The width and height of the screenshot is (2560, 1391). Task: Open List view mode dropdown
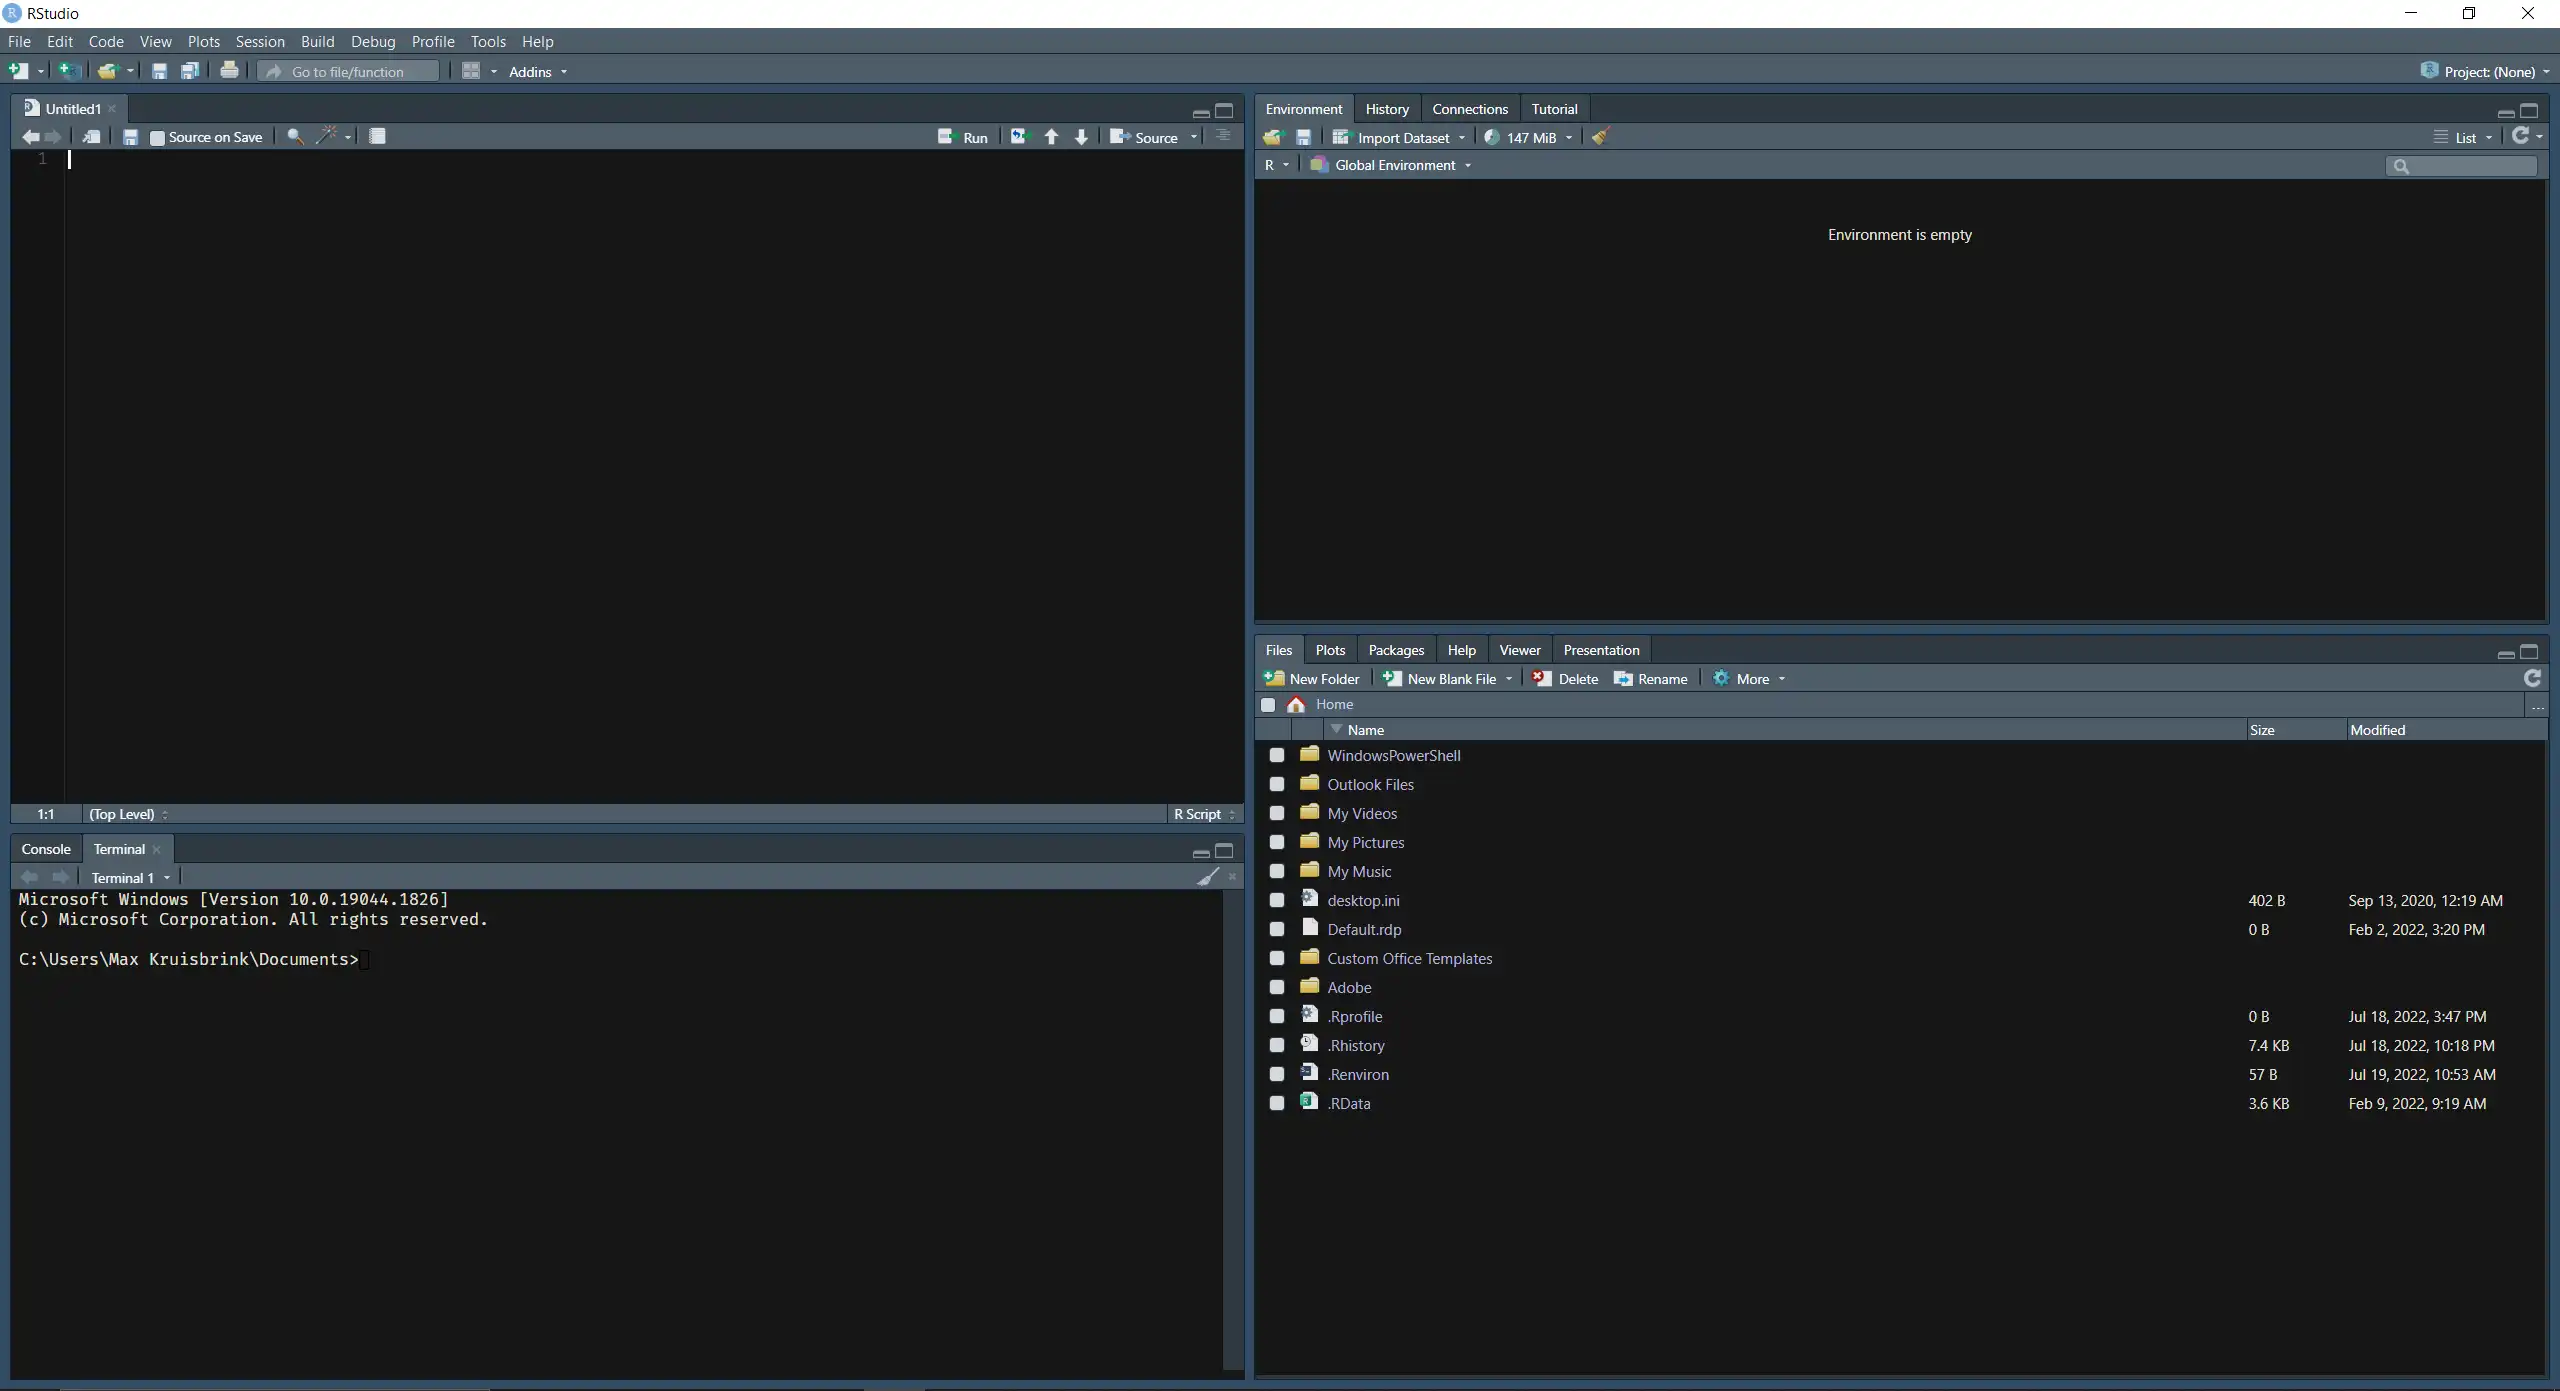pos(2464,138)
